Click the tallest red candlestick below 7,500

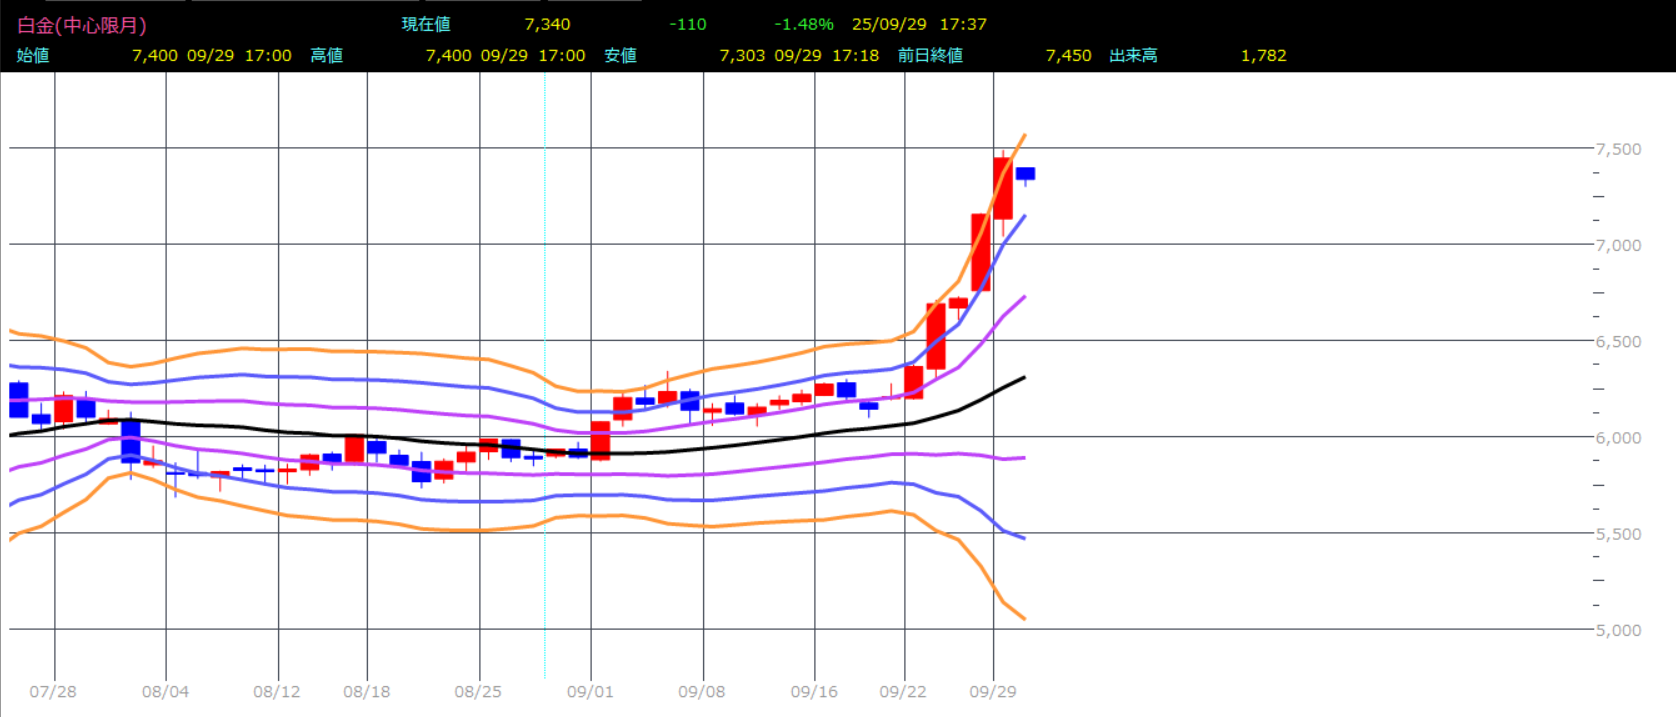point(980,252)
